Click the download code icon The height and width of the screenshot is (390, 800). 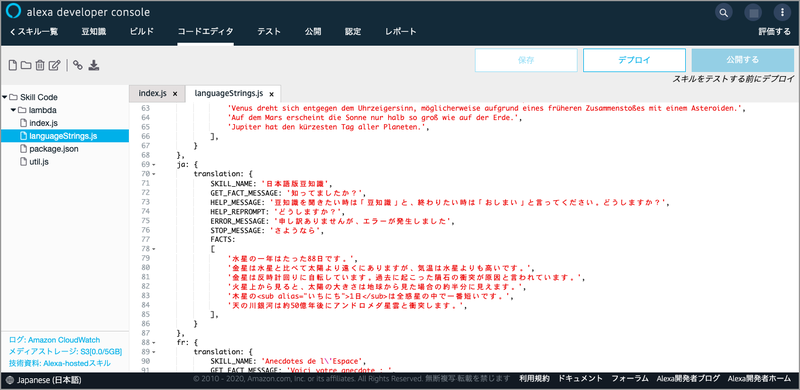click(94, 65)
